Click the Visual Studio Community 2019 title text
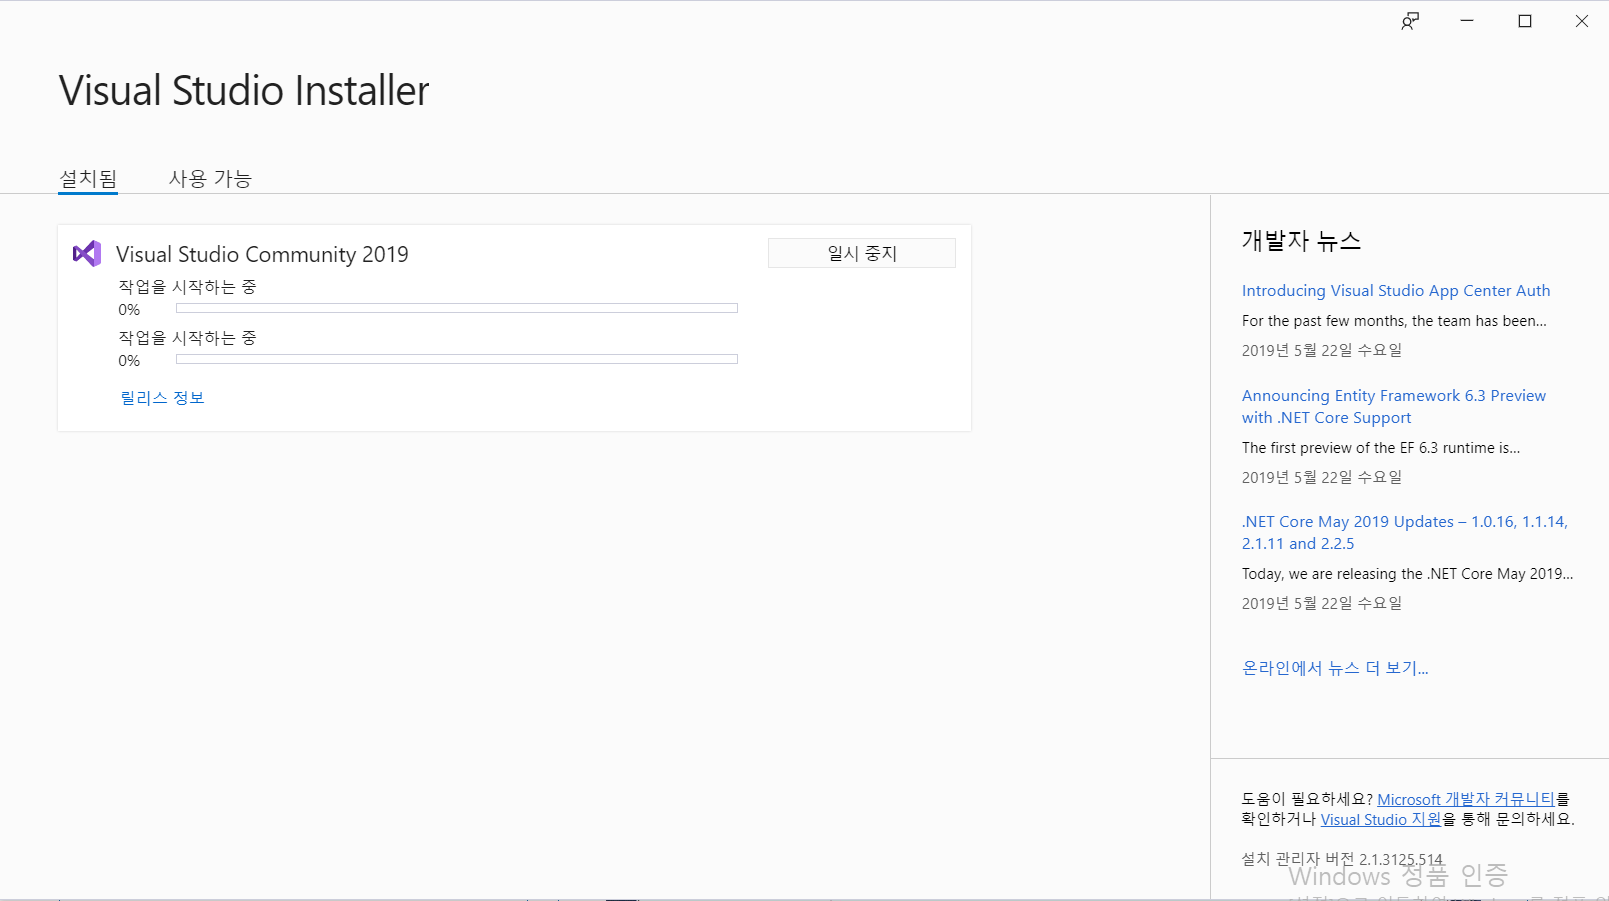This screenshot has height=901, width=1609. [x=262, y=254]
